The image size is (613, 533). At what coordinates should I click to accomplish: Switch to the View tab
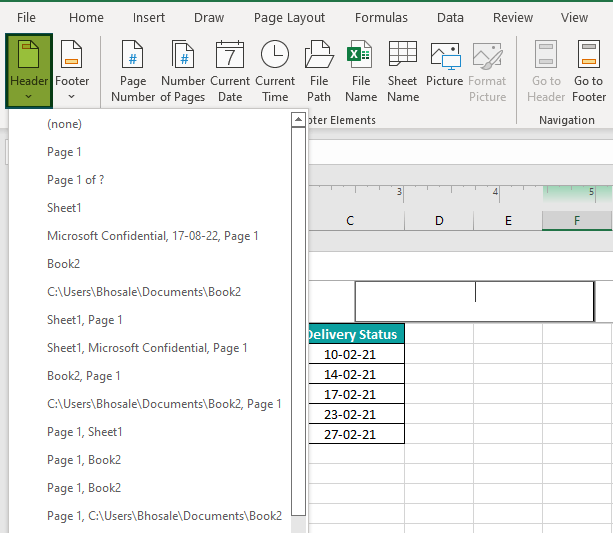click(574, 18)
